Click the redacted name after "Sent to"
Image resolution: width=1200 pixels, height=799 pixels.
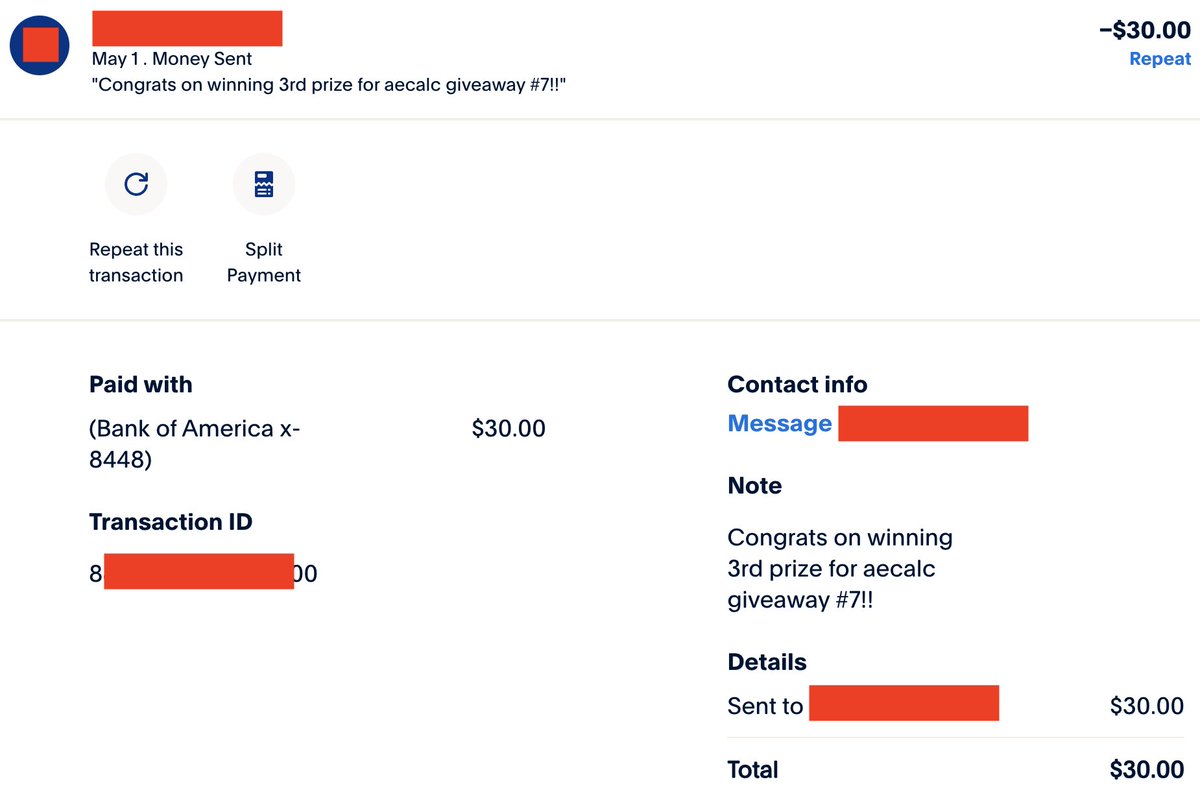coord(904,703)
